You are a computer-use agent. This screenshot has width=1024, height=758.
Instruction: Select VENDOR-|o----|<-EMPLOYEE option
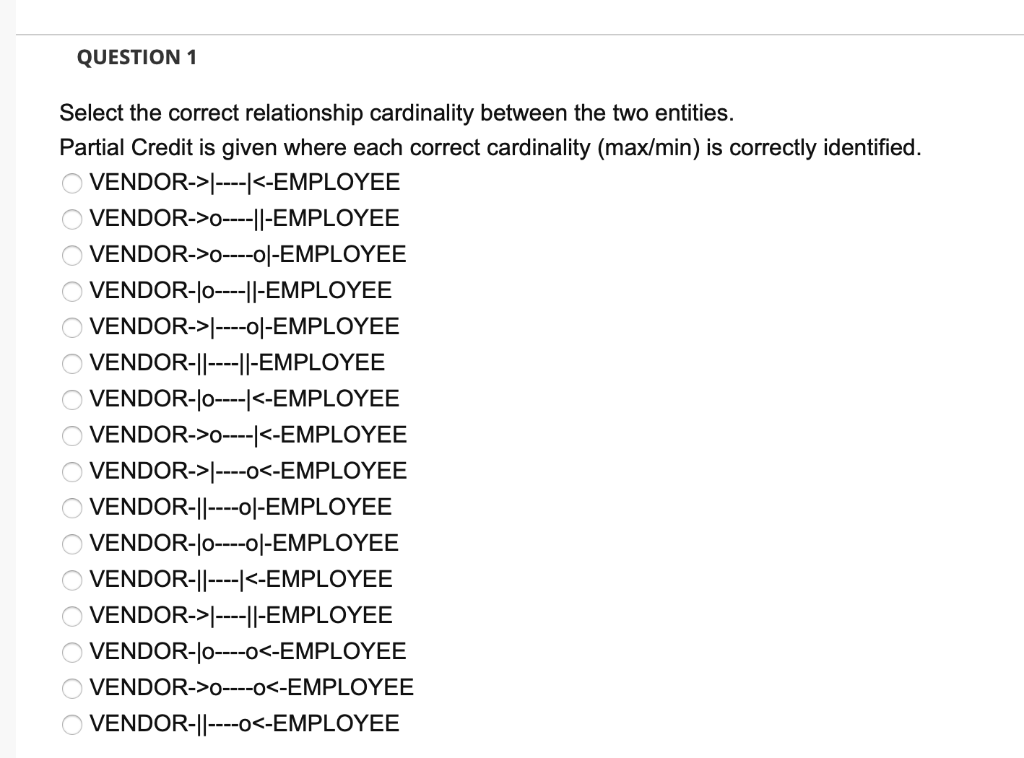(71, 400)
